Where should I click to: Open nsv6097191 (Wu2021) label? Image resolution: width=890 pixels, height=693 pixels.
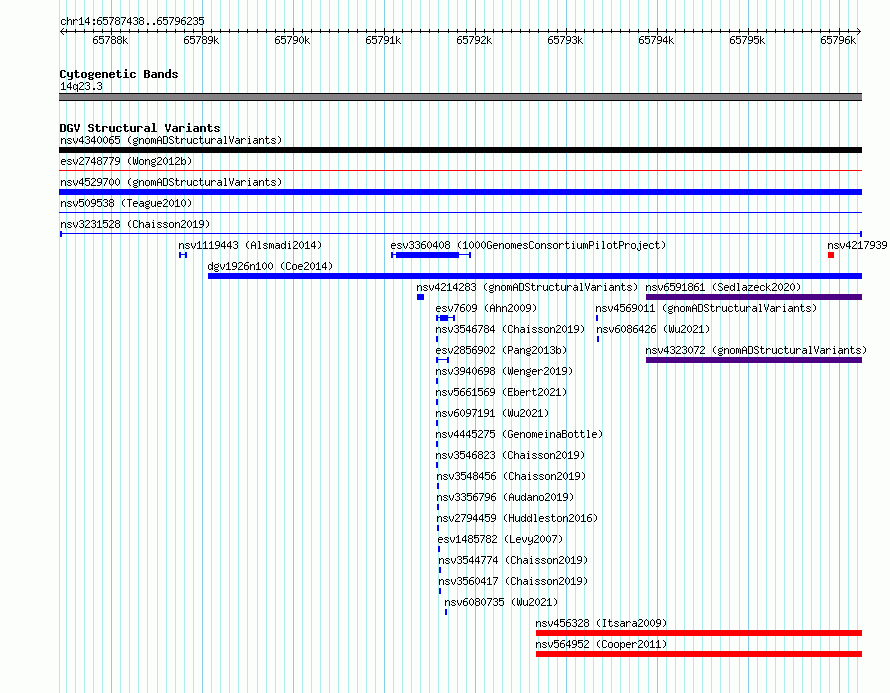pyautogui.click(x=492, y=413)
